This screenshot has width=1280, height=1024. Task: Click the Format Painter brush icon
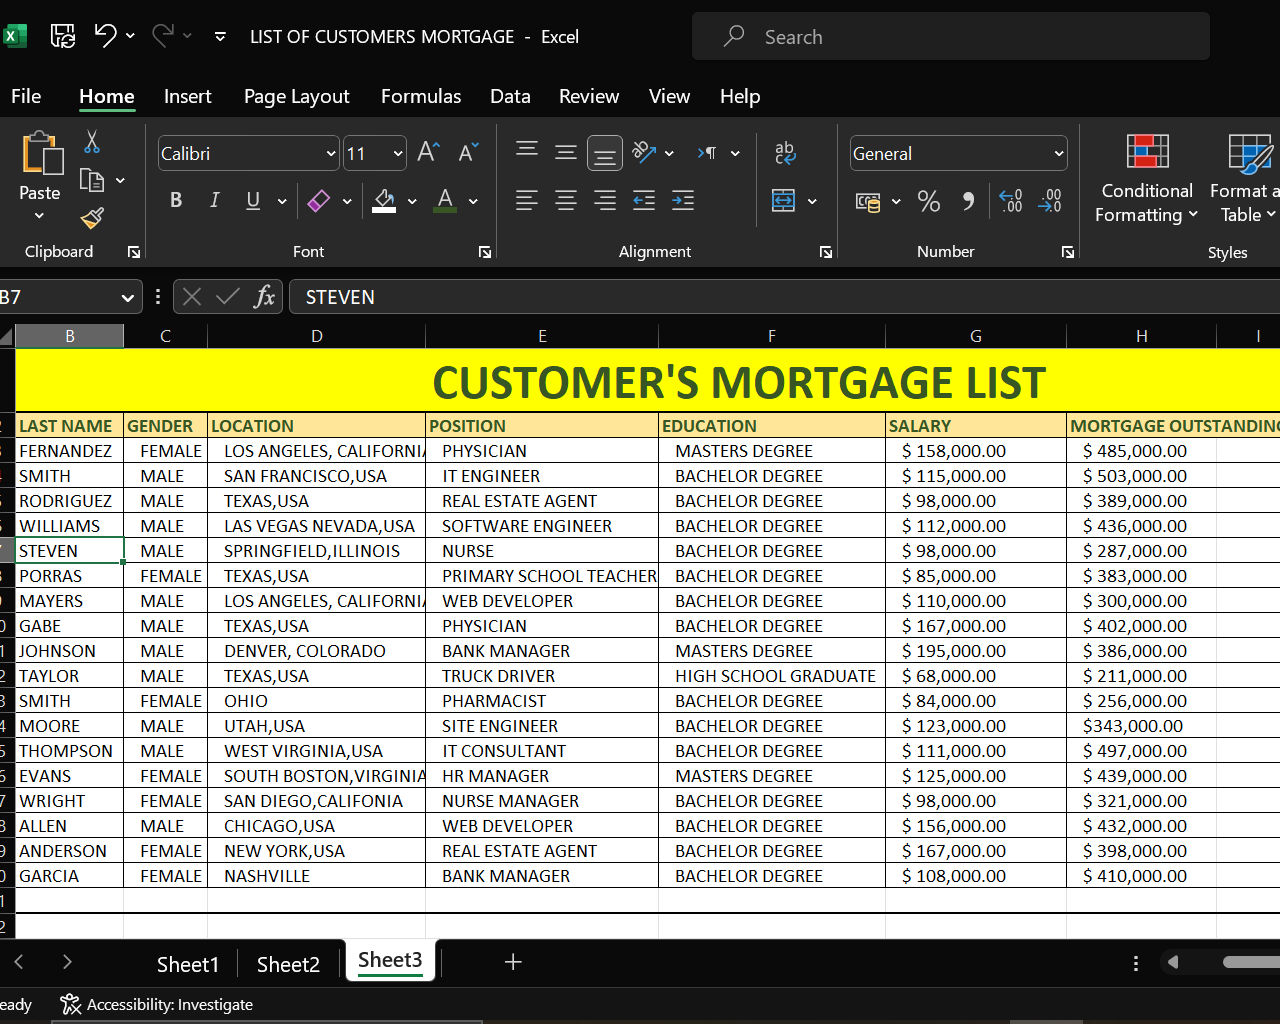(92, 218)
